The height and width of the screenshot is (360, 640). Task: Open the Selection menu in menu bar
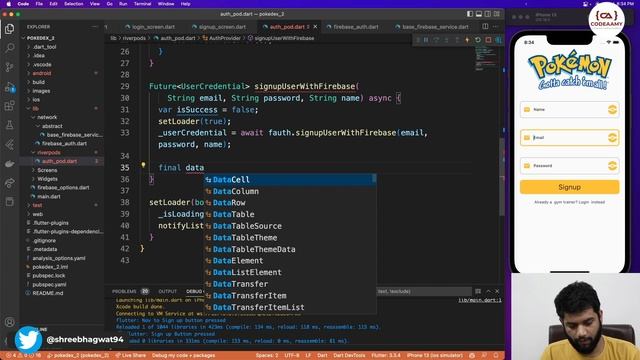(73, 4)
